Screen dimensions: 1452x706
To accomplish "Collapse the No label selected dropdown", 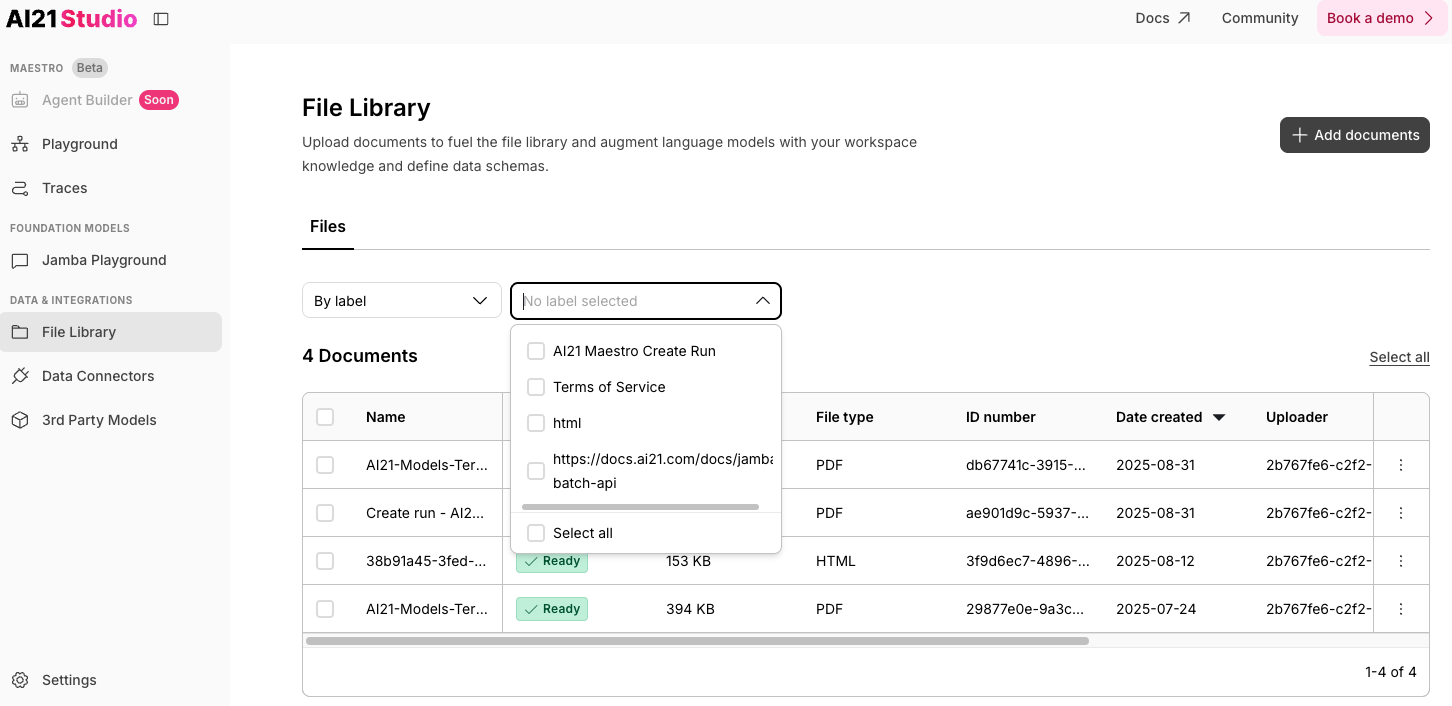I will (762, 300).
